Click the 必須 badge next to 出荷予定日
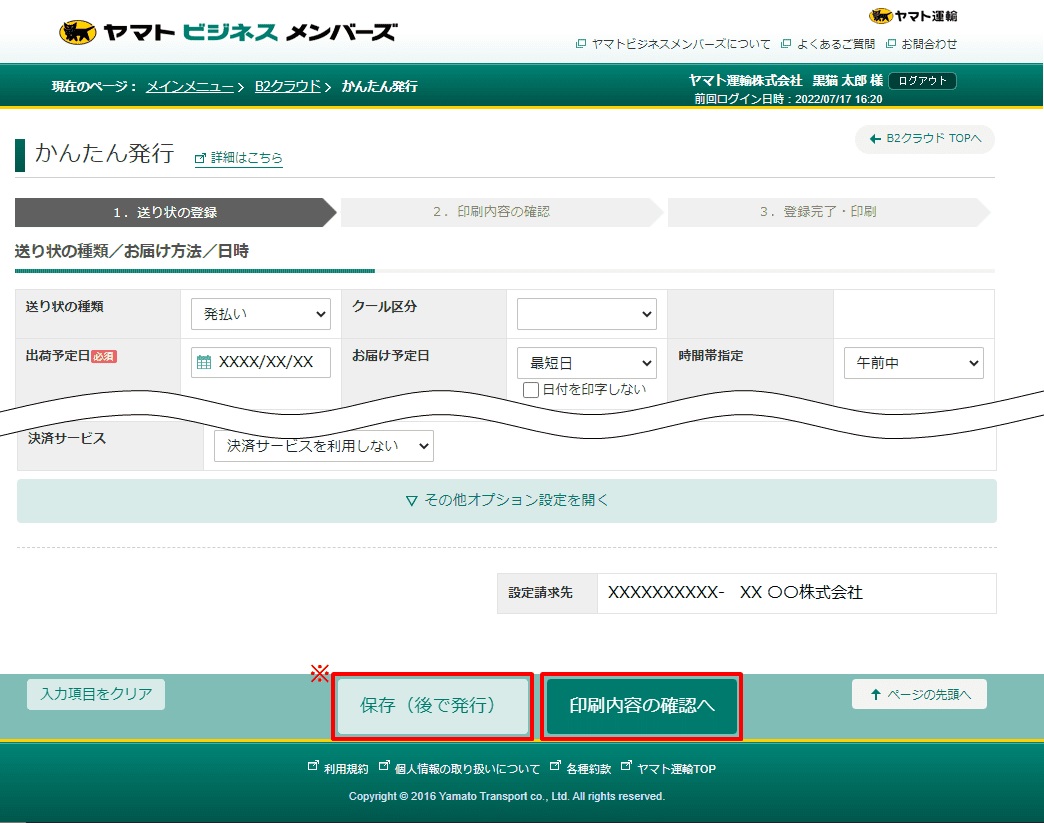The height and width of the screenshot is (823, 1044). point(103,357)
